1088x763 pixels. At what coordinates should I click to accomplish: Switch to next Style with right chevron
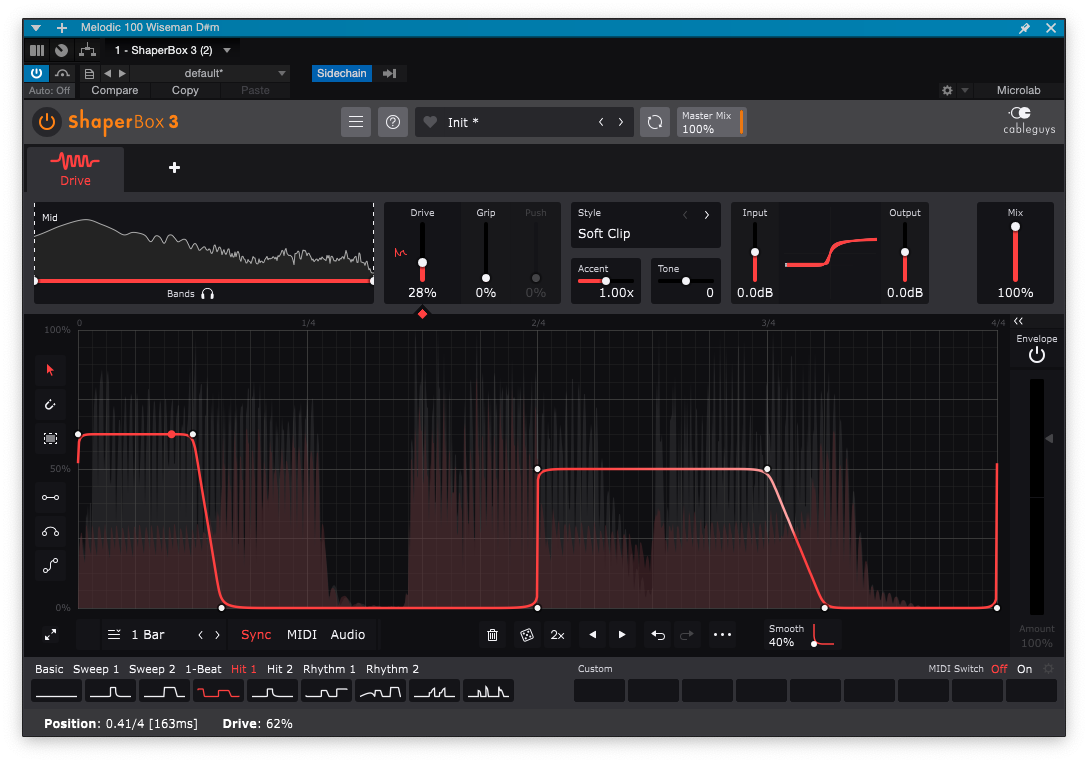pyautogui.click(x=707, y=215)
